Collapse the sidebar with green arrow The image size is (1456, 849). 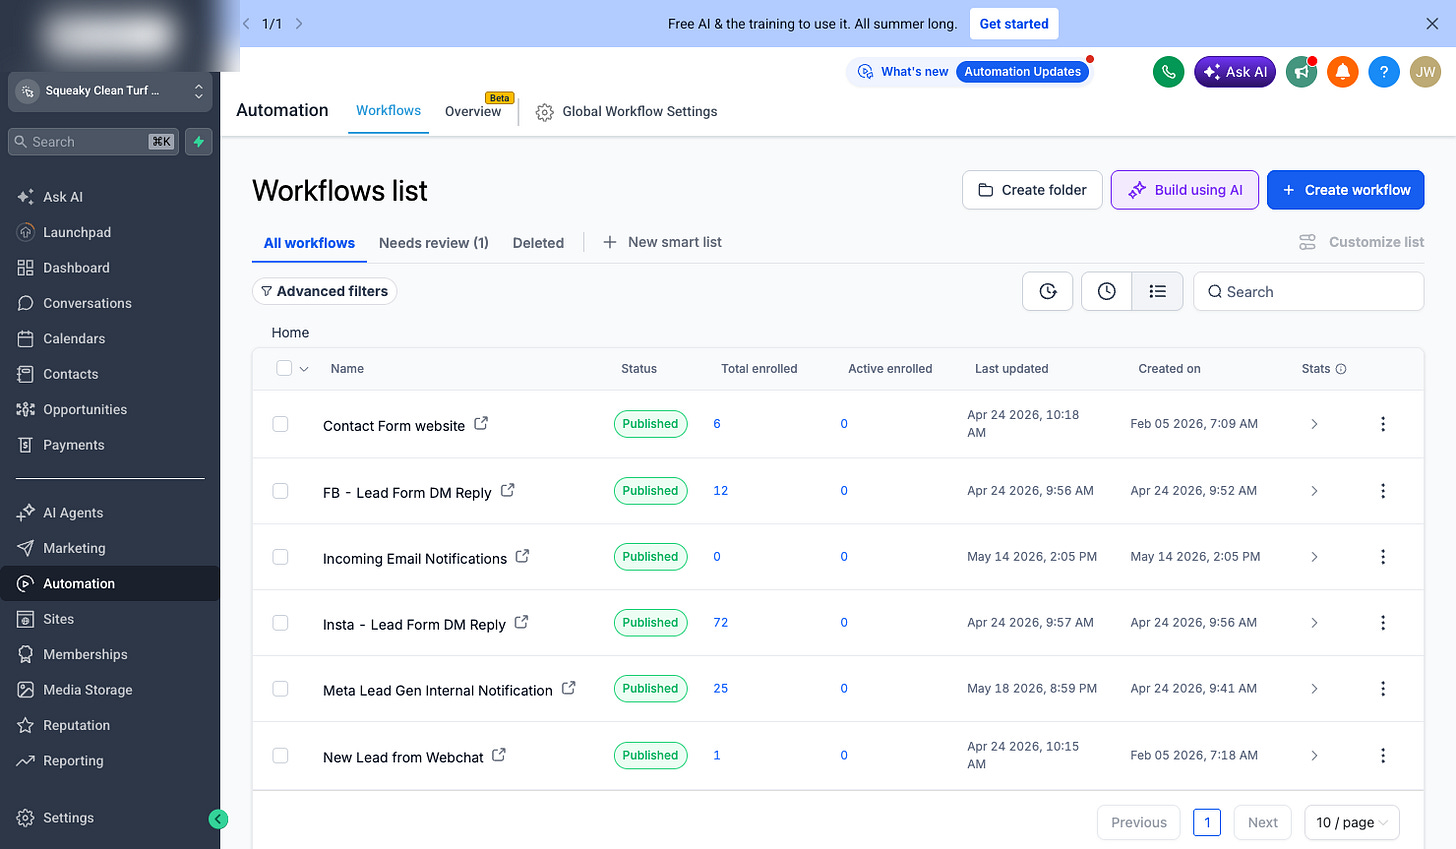pos(218,819)
